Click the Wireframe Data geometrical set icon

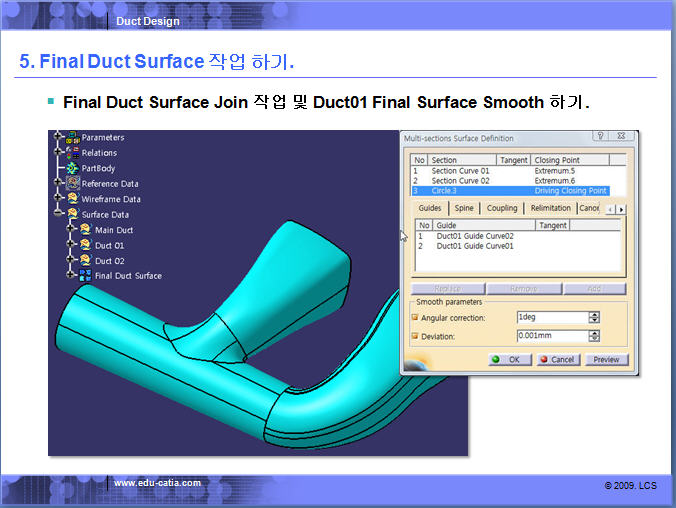72,199
